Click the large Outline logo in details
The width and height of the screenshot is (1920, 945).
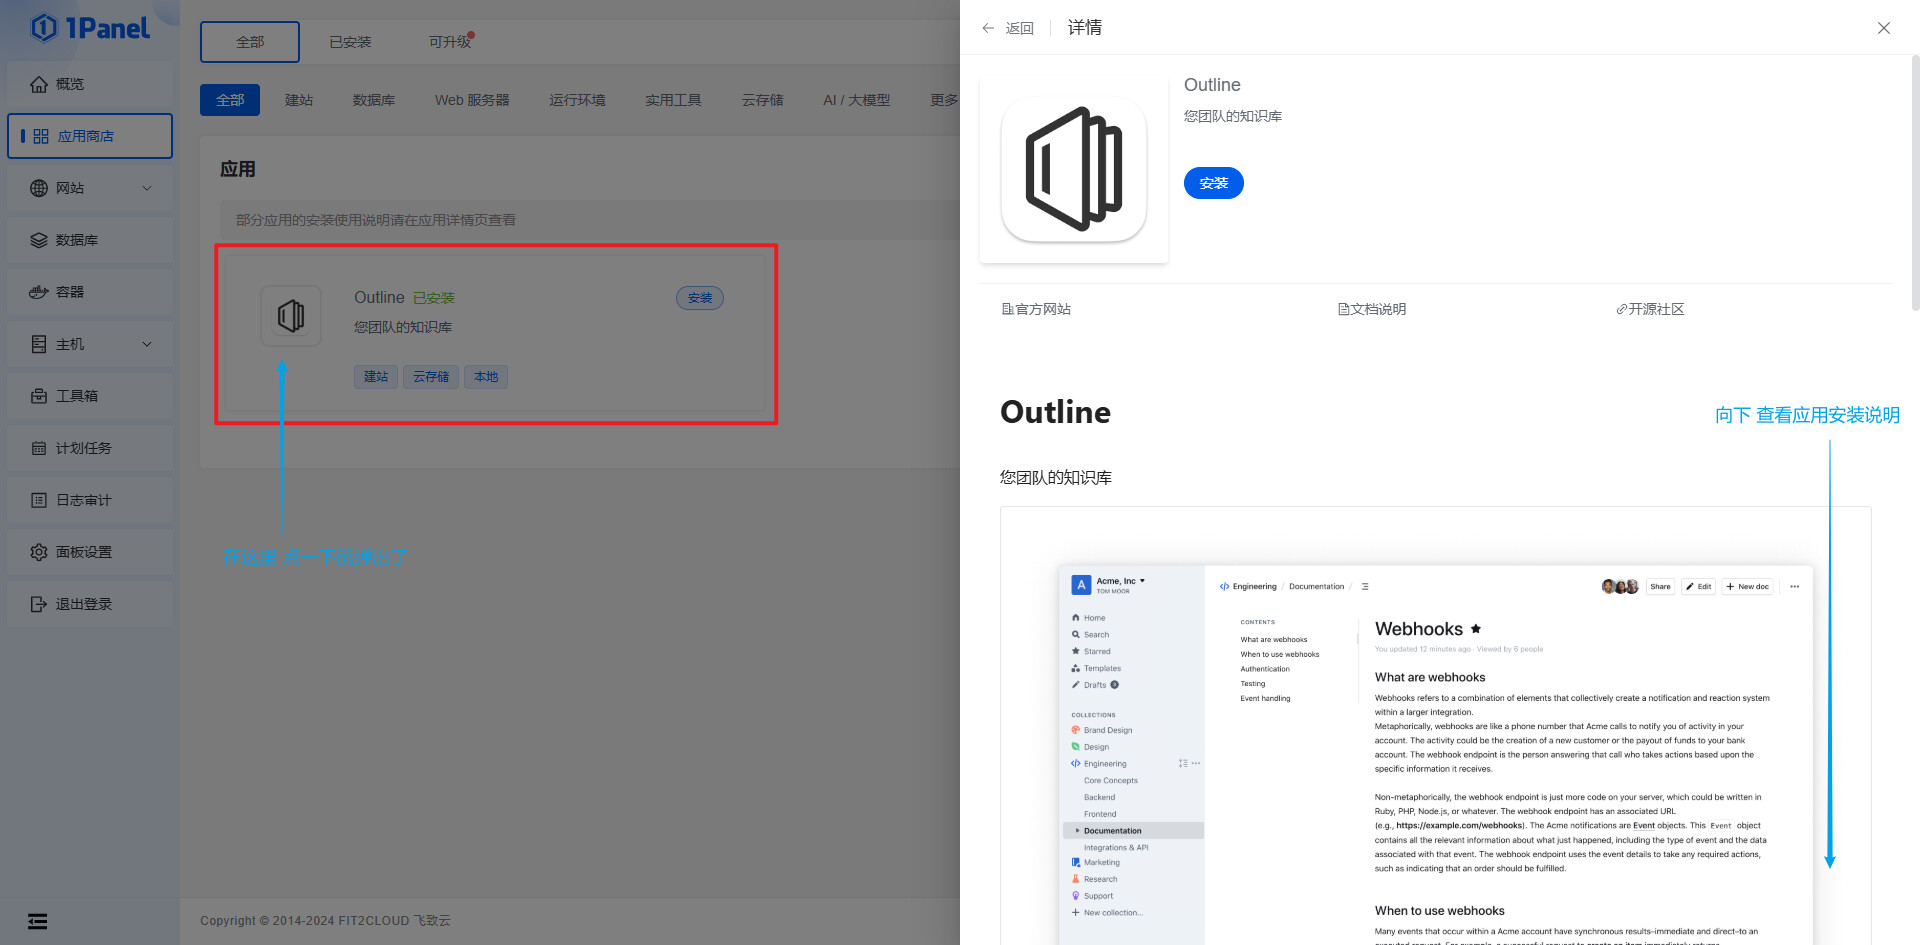coord(1074,169)
